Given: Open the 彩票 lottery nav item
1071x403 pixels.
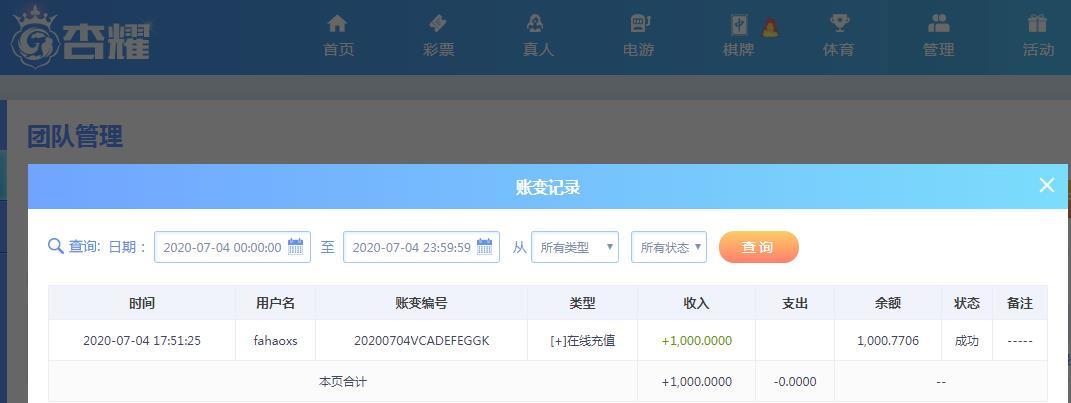Looking at the screenshot, I should pyautogui.click(x=438, y=36).
